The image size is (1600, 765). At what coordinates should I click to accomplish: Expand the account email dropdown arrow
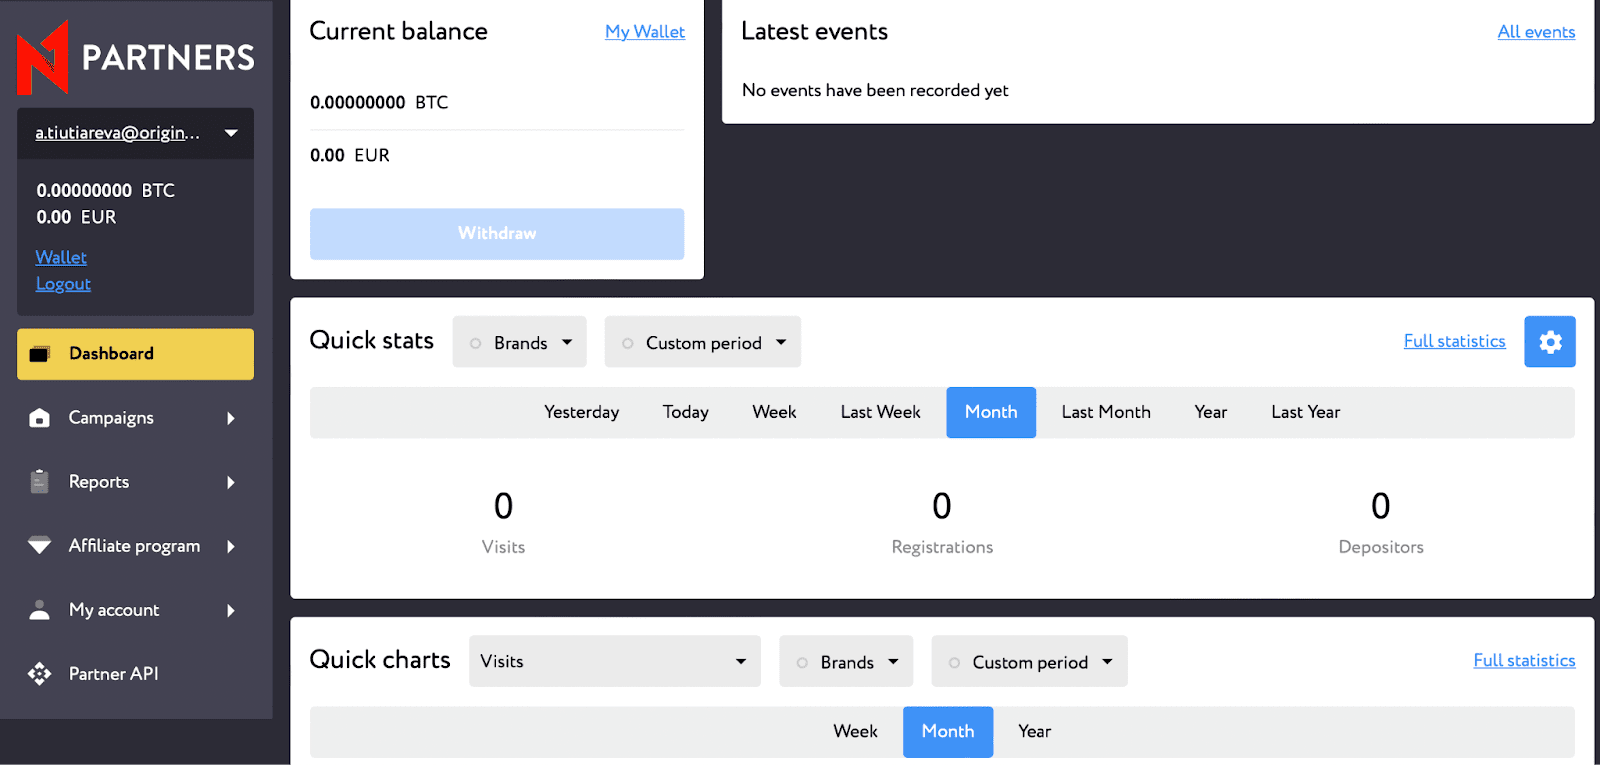[x=231, y=133]
